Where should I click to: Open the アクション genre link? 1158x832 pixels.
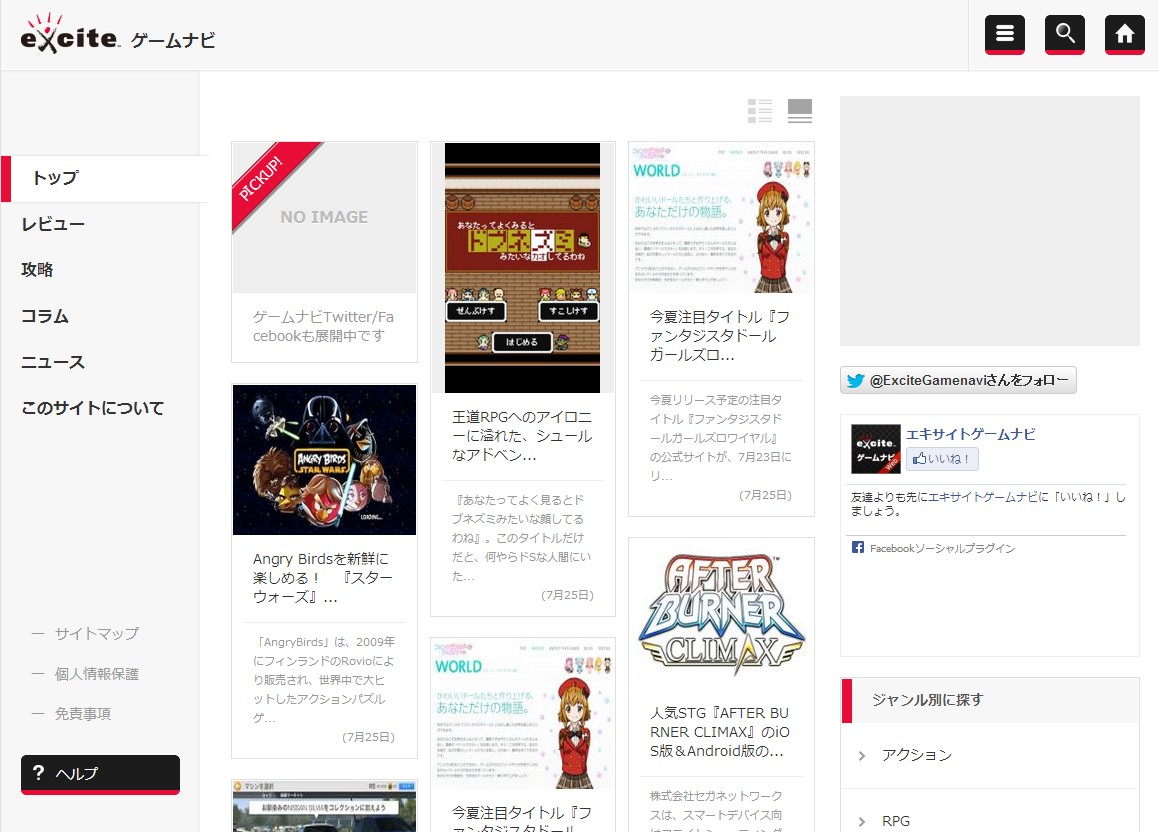tap(917, 755)
